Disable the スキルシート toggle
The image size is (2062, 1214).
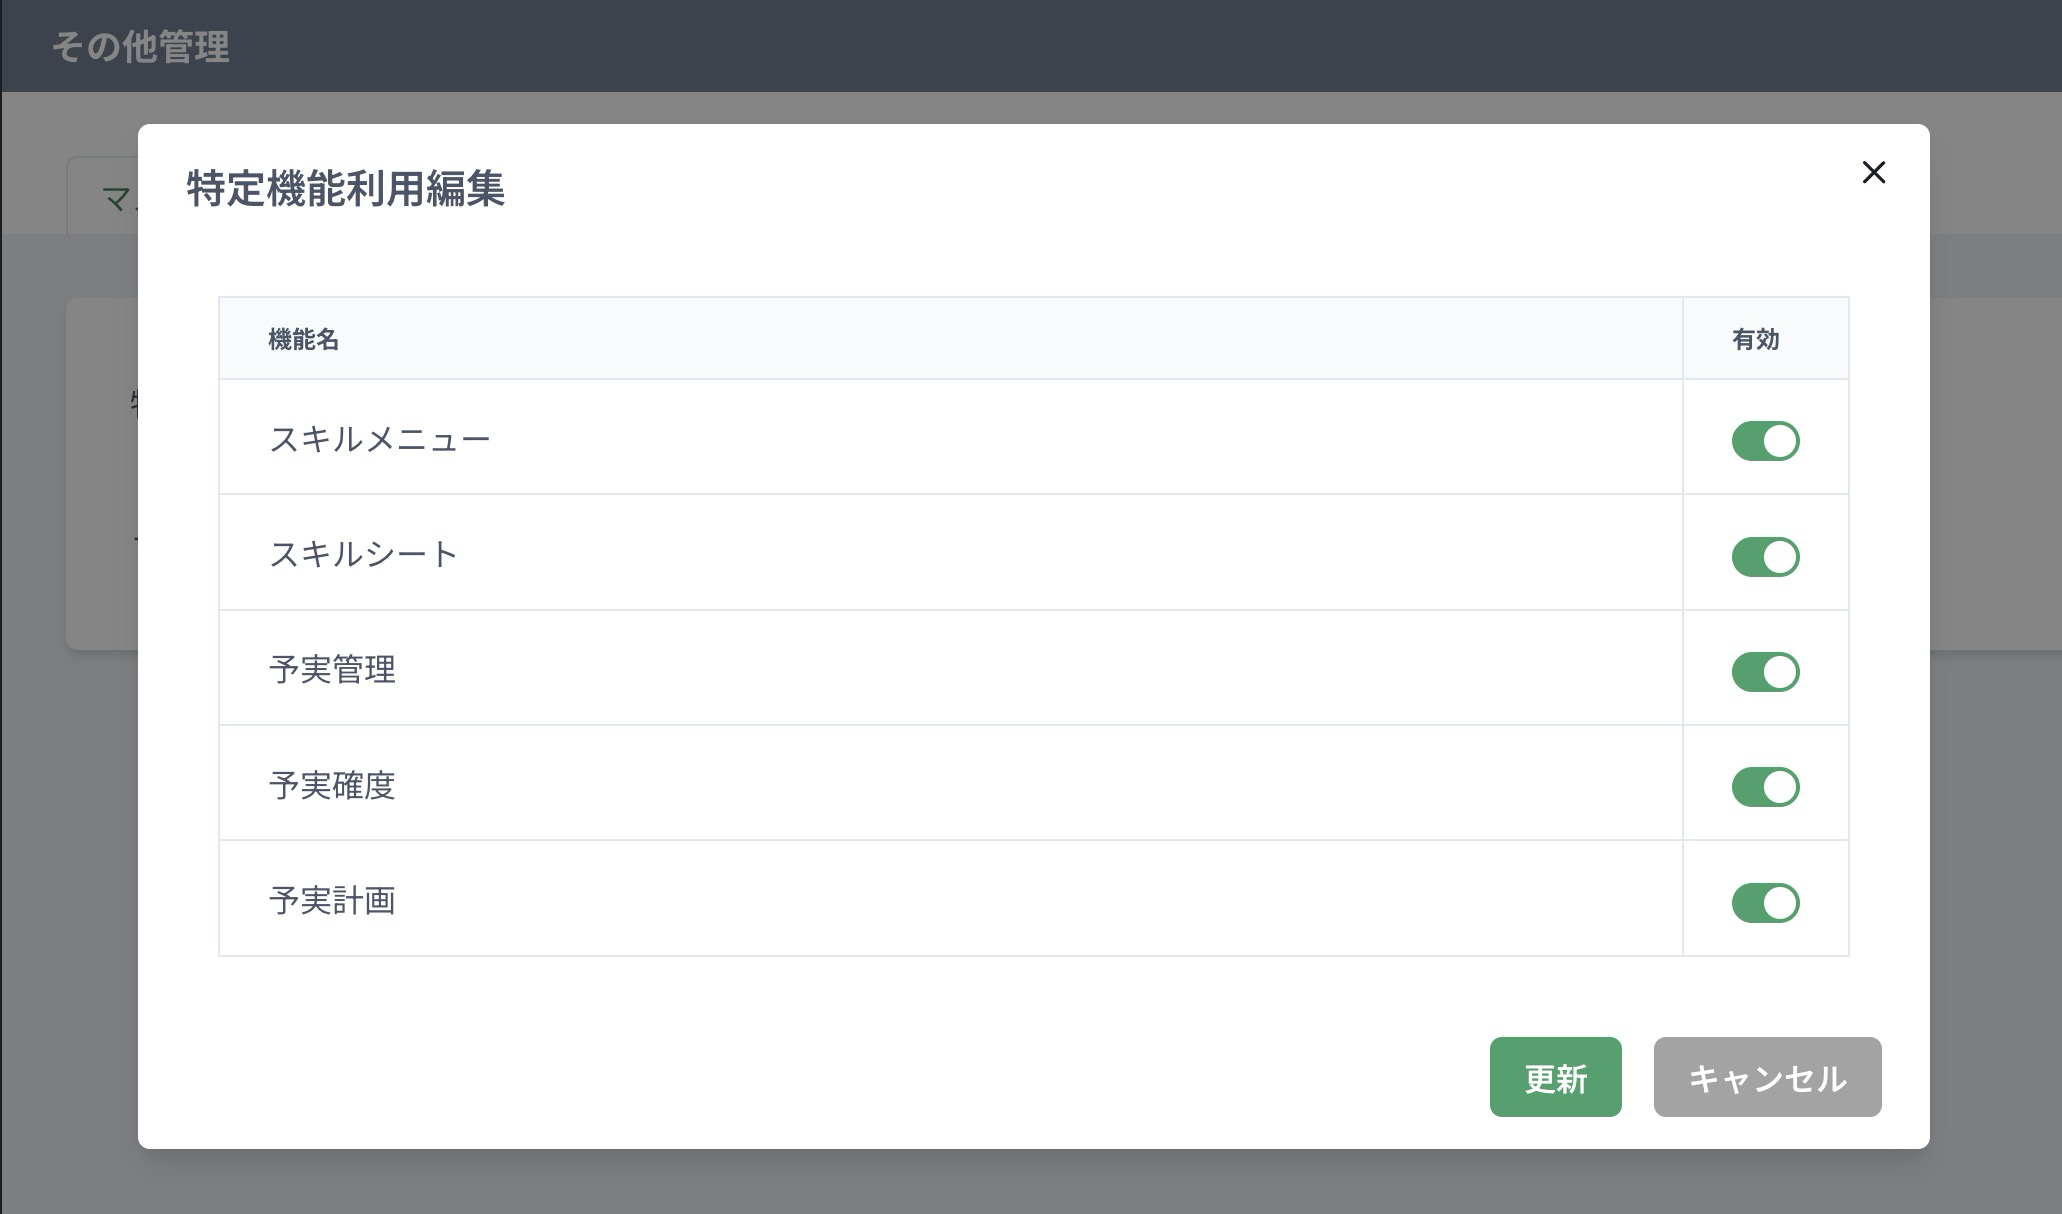(x=1765, y=557)
